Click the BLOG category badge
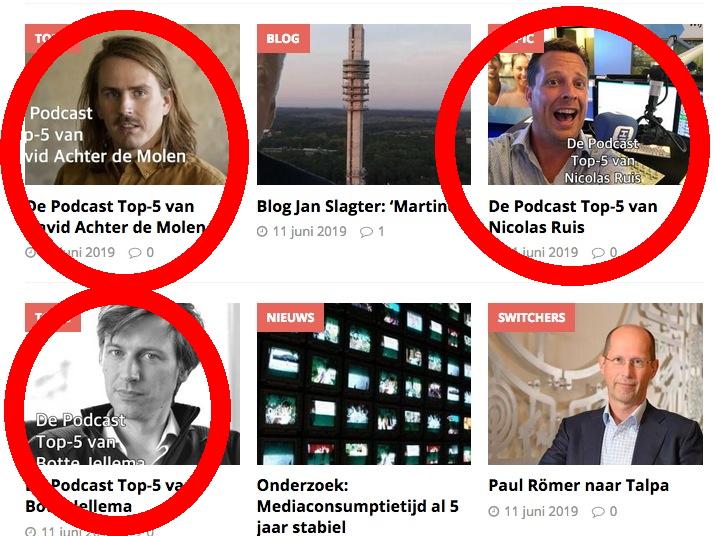 (283, 38)
